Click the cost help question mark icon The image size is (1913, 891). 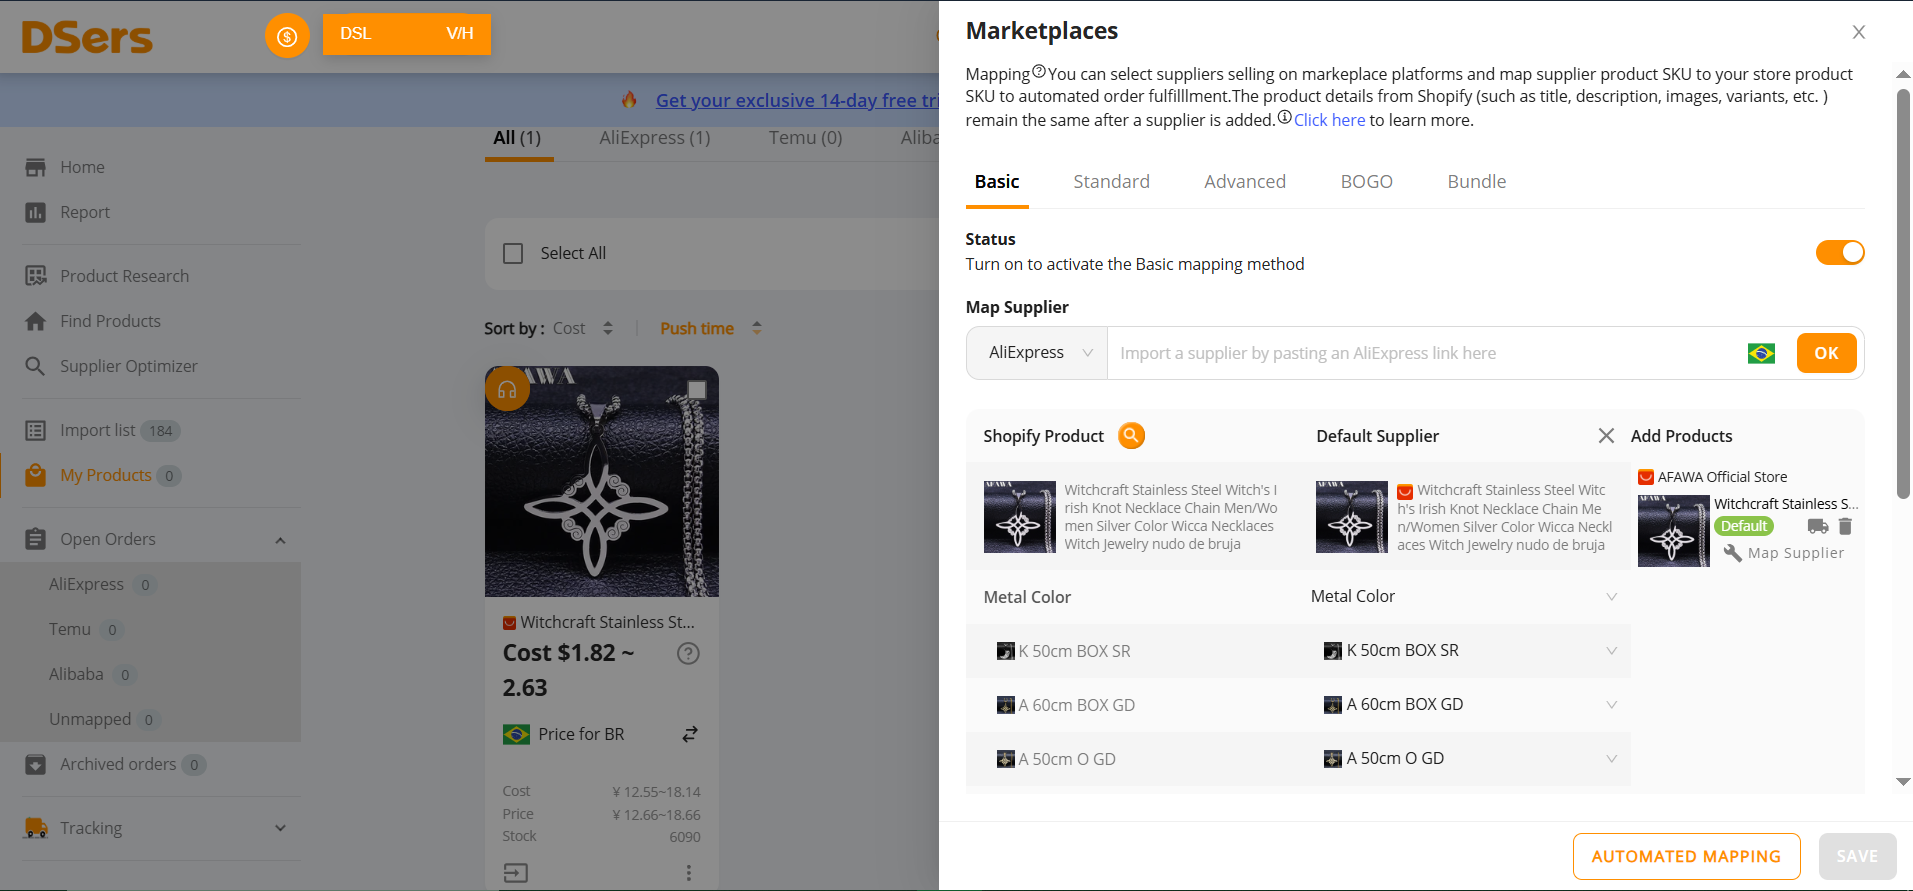pos(688,653)
